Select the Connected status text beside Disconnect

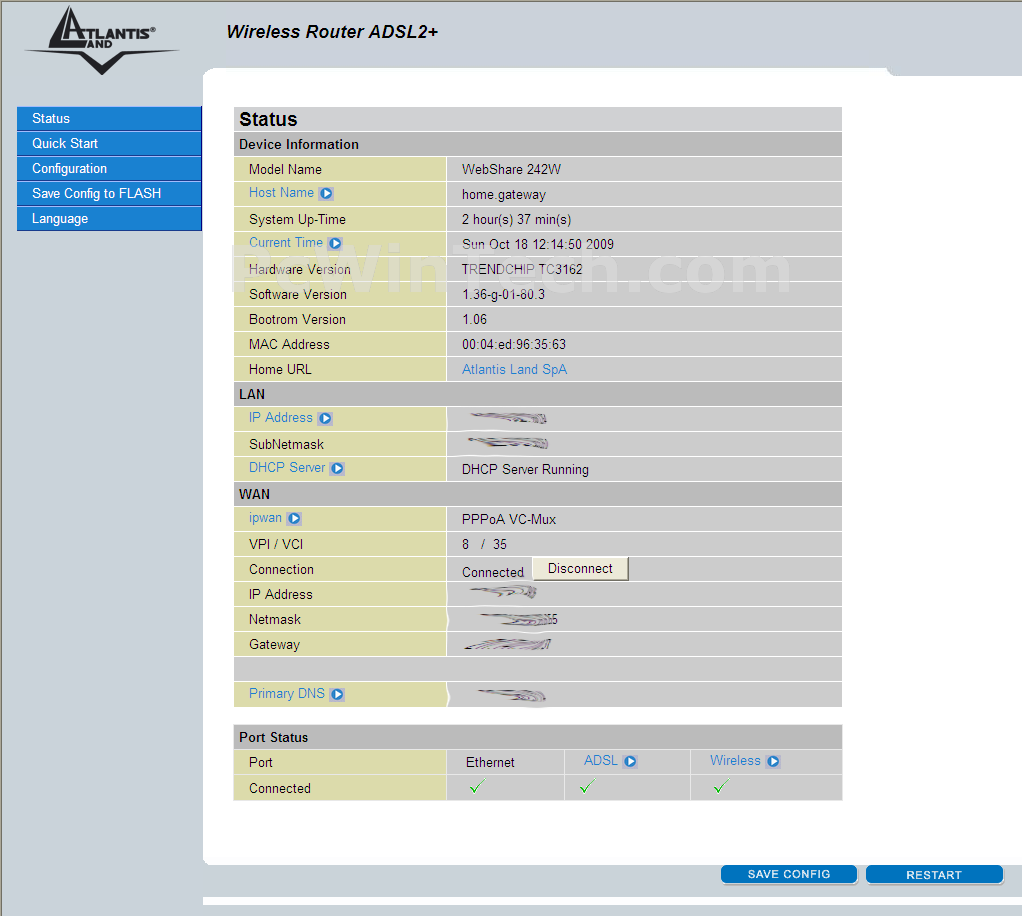pyautogui.click(x=493, y=572)
